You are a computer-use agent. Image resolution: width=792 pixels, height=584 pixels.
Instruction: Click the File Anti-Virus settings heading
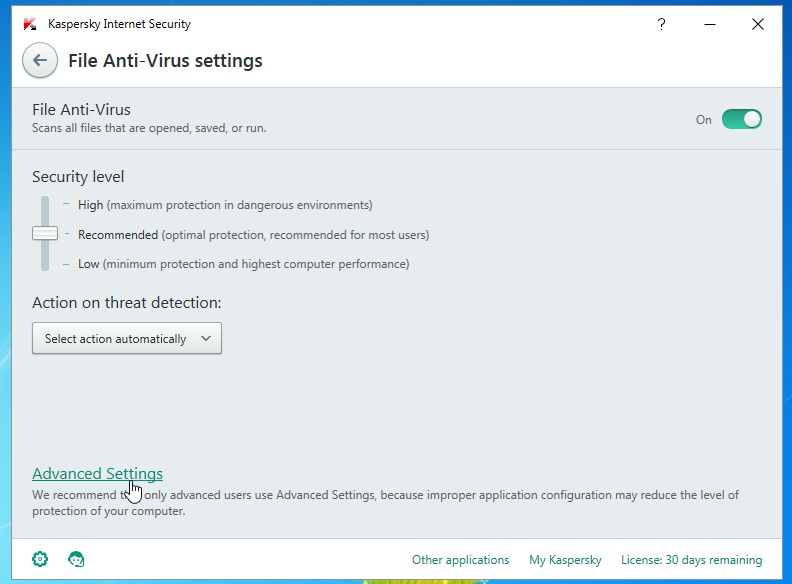tap(165, 60)
